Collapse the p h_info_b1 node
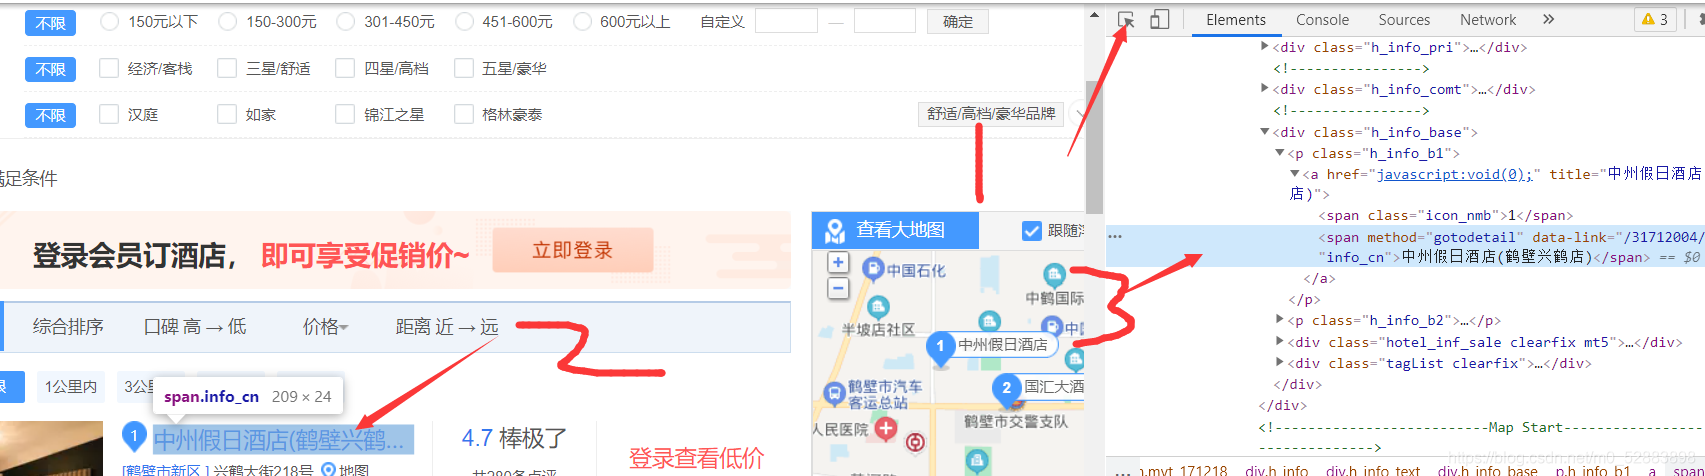Image resolution: width=1705 pixels, height=476 pixels. tap(1279, 153)
